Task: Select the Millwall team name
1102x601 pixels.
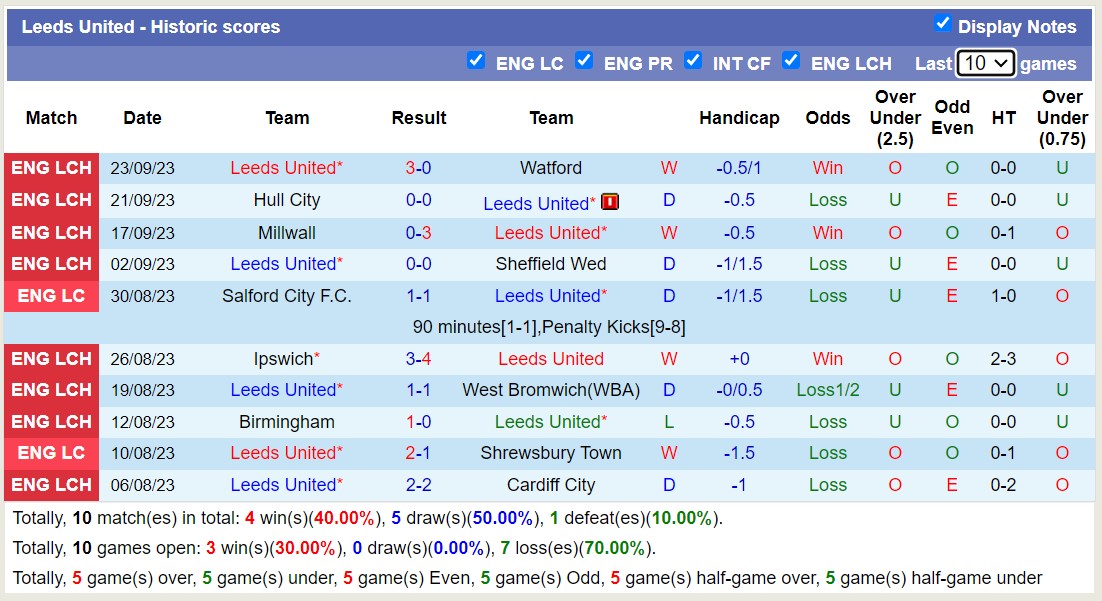Action: (287, 232)
